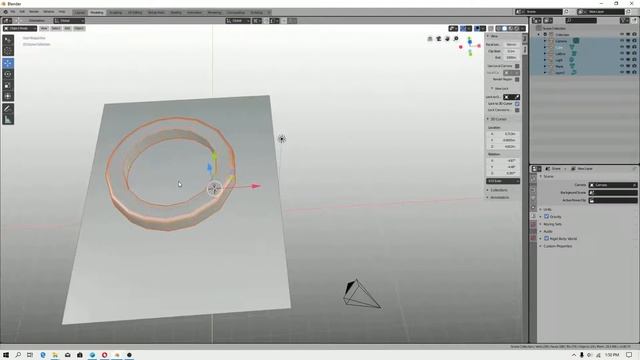The height and width of the screenshot is (360, 640).
Task: Open the viewport shading options dropdown
Action: pyautogui.click(x=522, y=29)
